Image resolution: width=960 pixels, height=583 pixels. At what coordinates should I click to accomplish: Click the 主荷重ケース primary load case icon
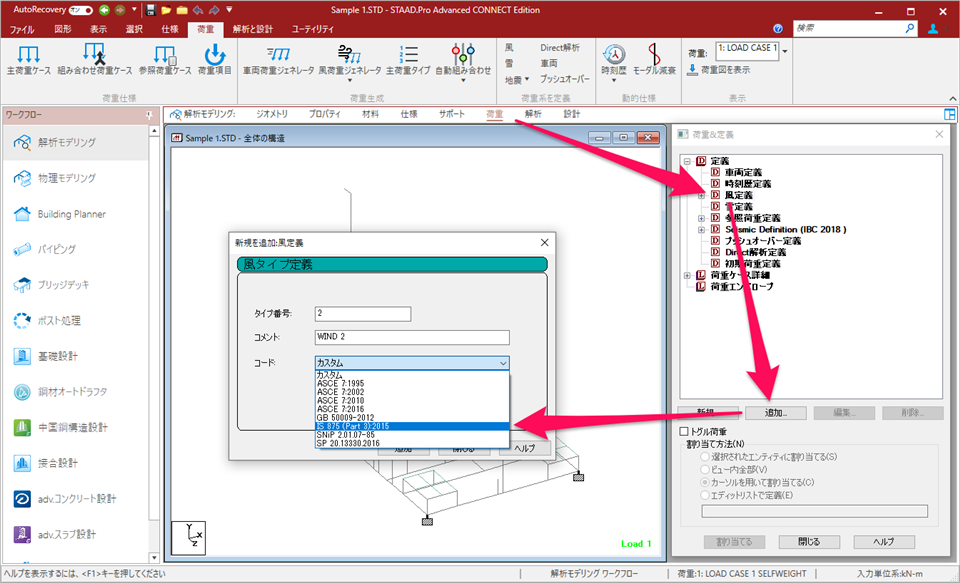tap(29, 53)
